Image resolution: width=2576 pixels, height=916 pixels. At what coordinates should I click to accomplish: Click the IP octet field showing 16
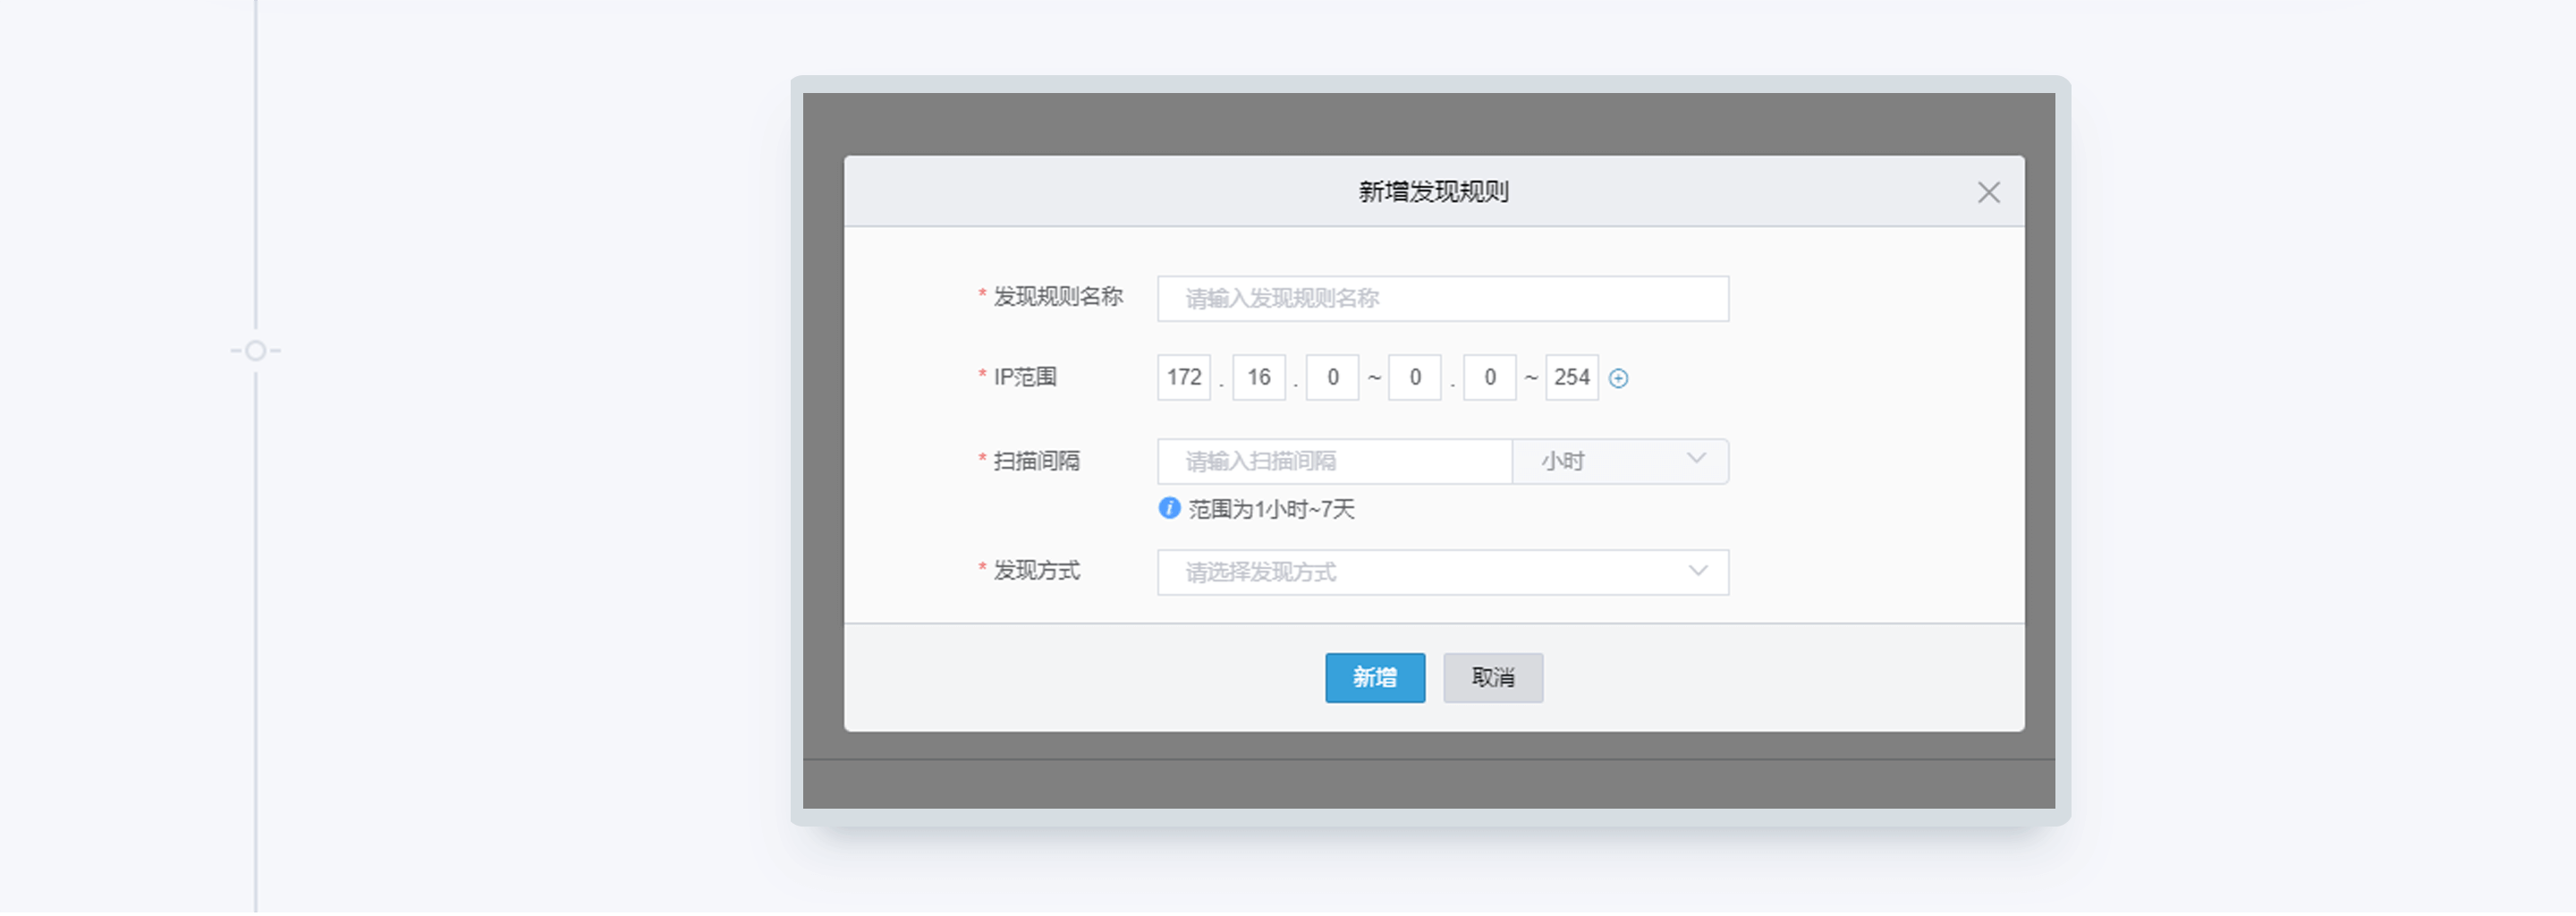[x=1258, y=378]
